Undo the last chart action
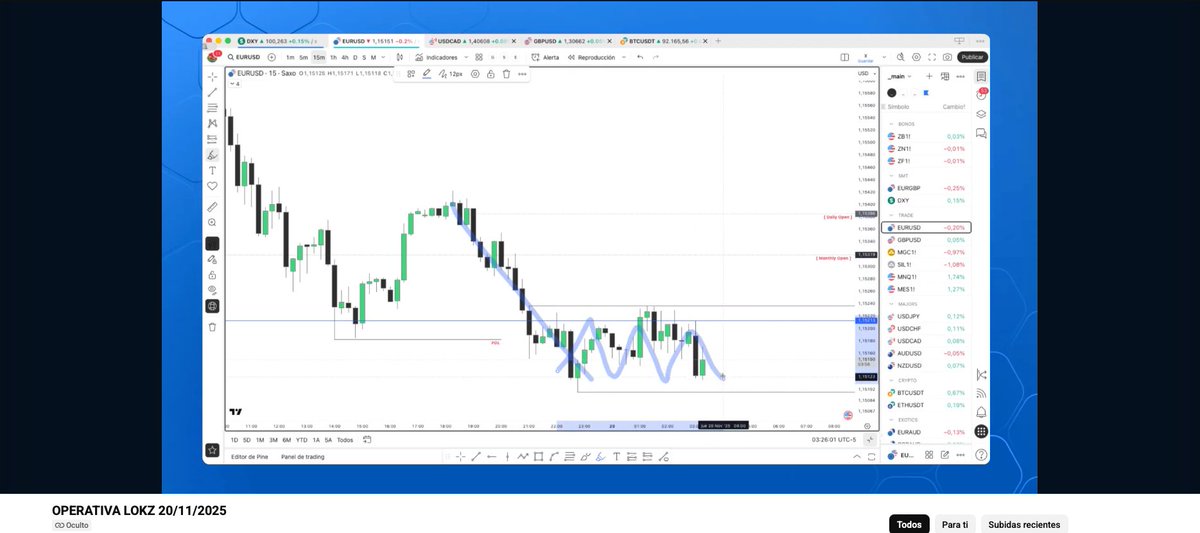 click(640, 57)
